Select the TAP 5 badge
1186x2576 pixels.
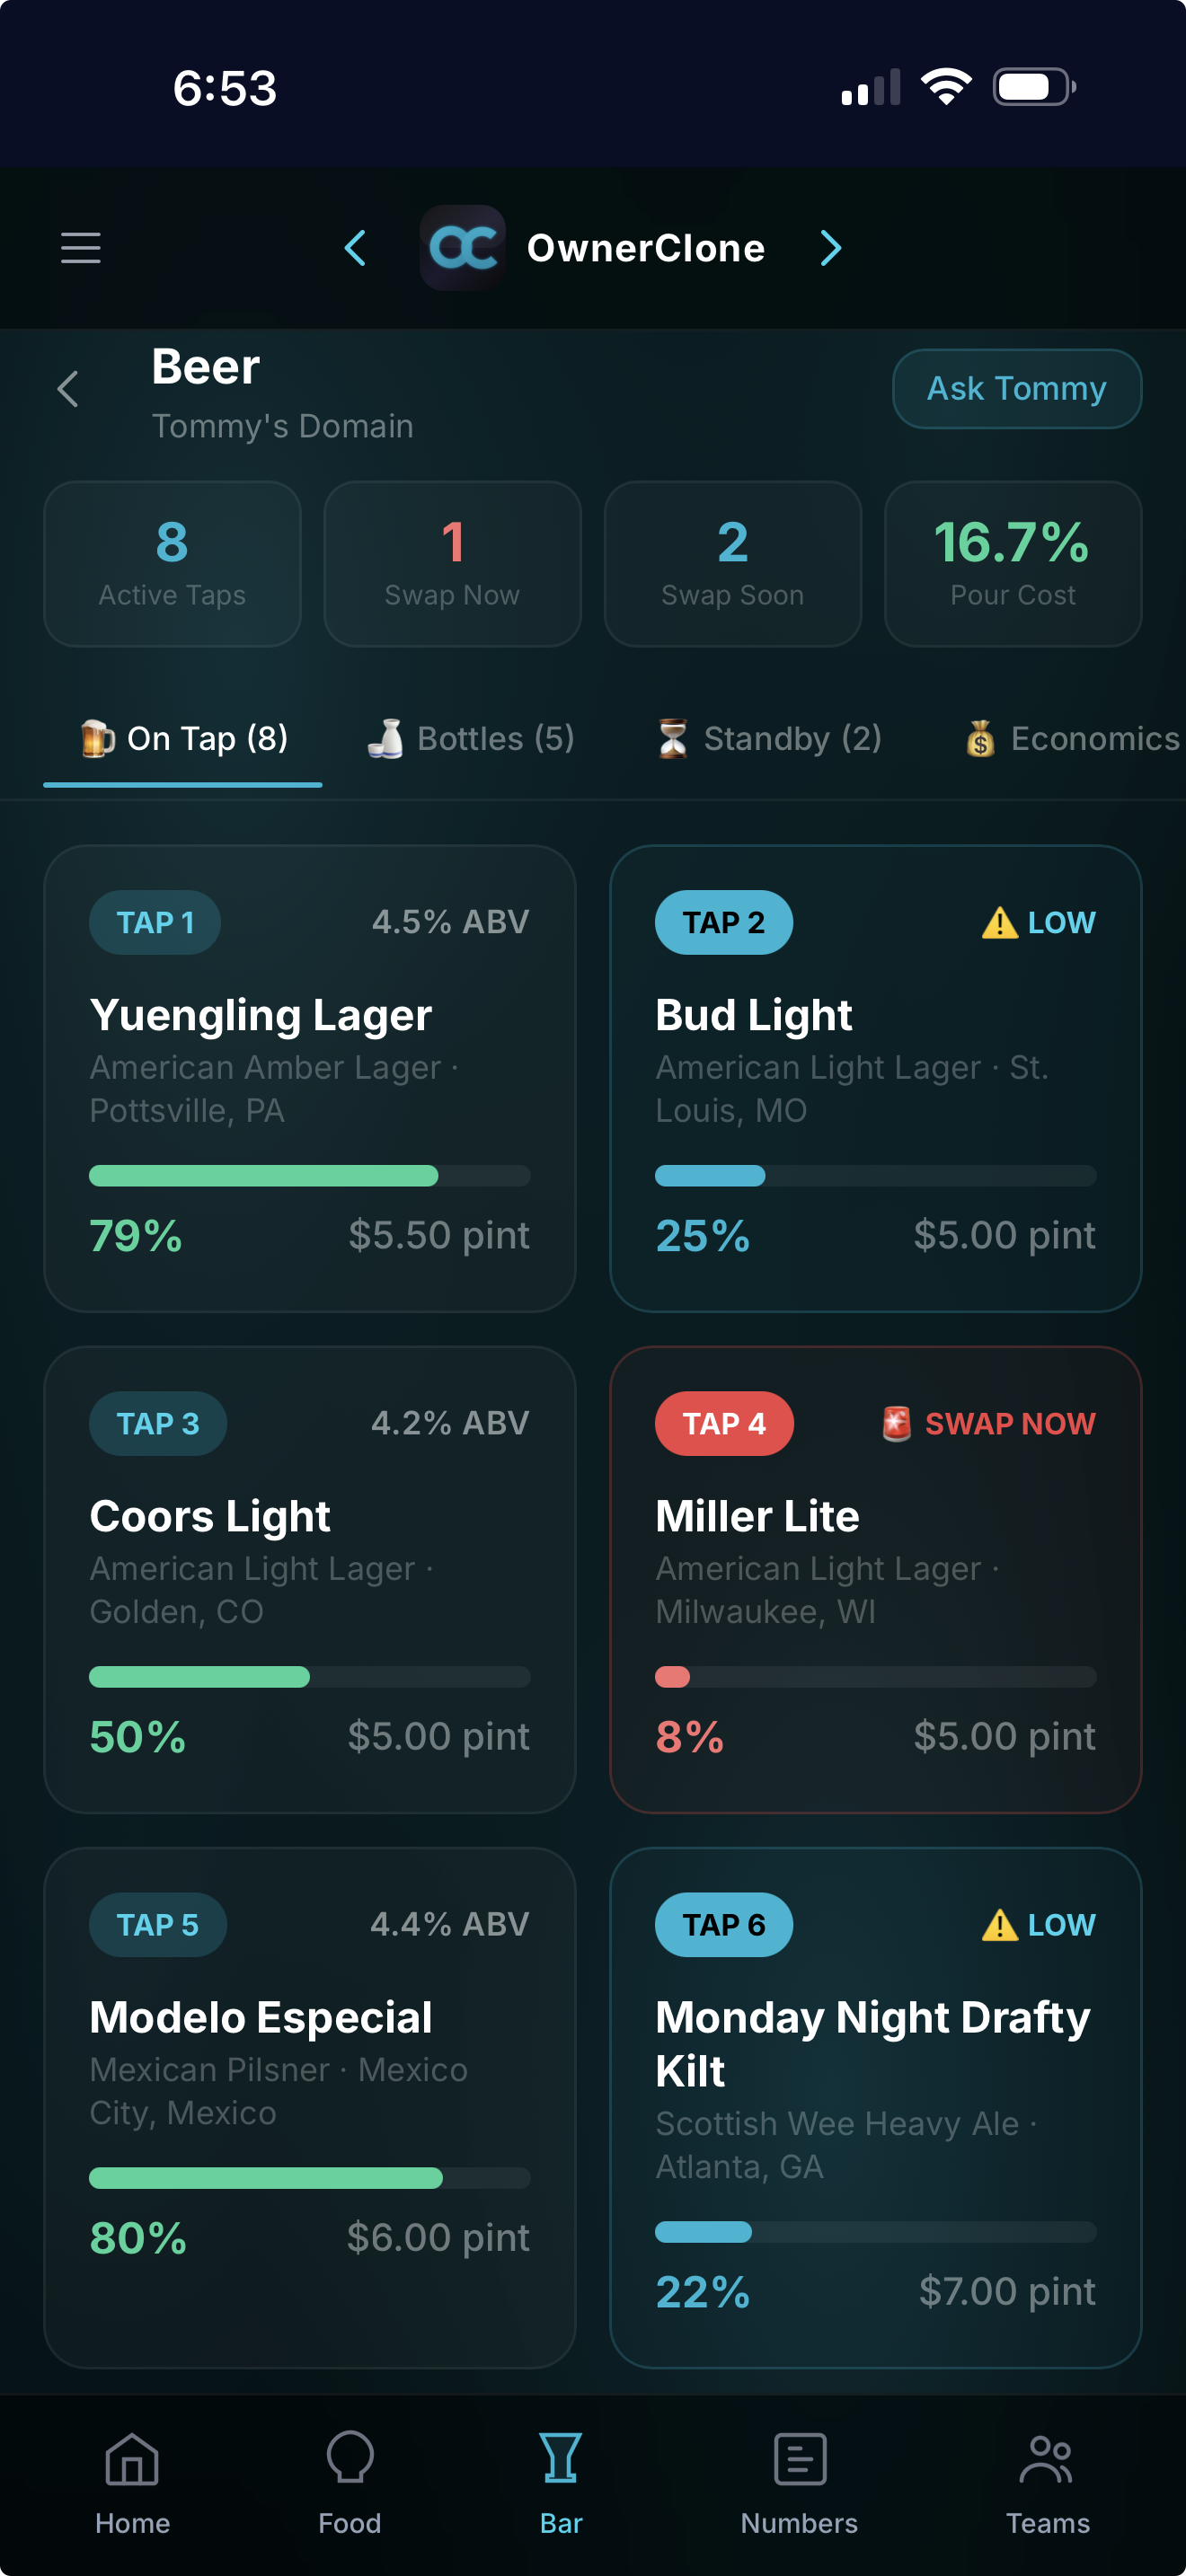(158, 1925)
